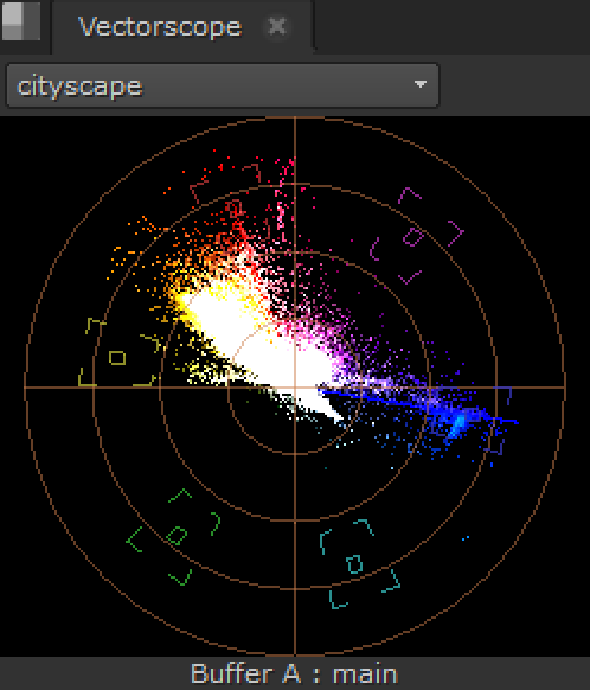Click the cityscape text in the selector
The image size is (590, 690).
[x=80, y=87]
